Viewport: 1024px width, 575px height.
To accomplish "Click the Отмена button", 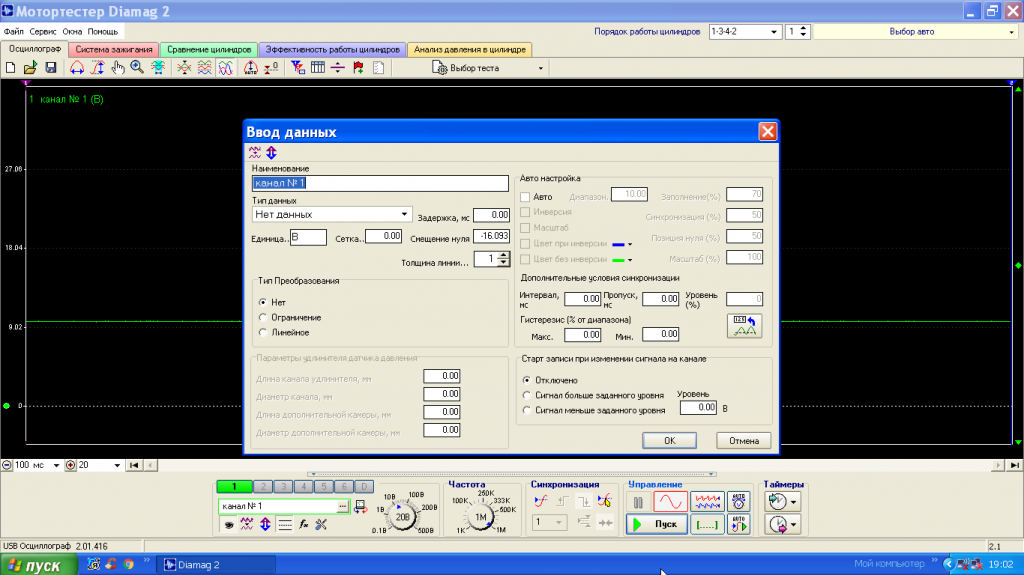I will (744, 440).
